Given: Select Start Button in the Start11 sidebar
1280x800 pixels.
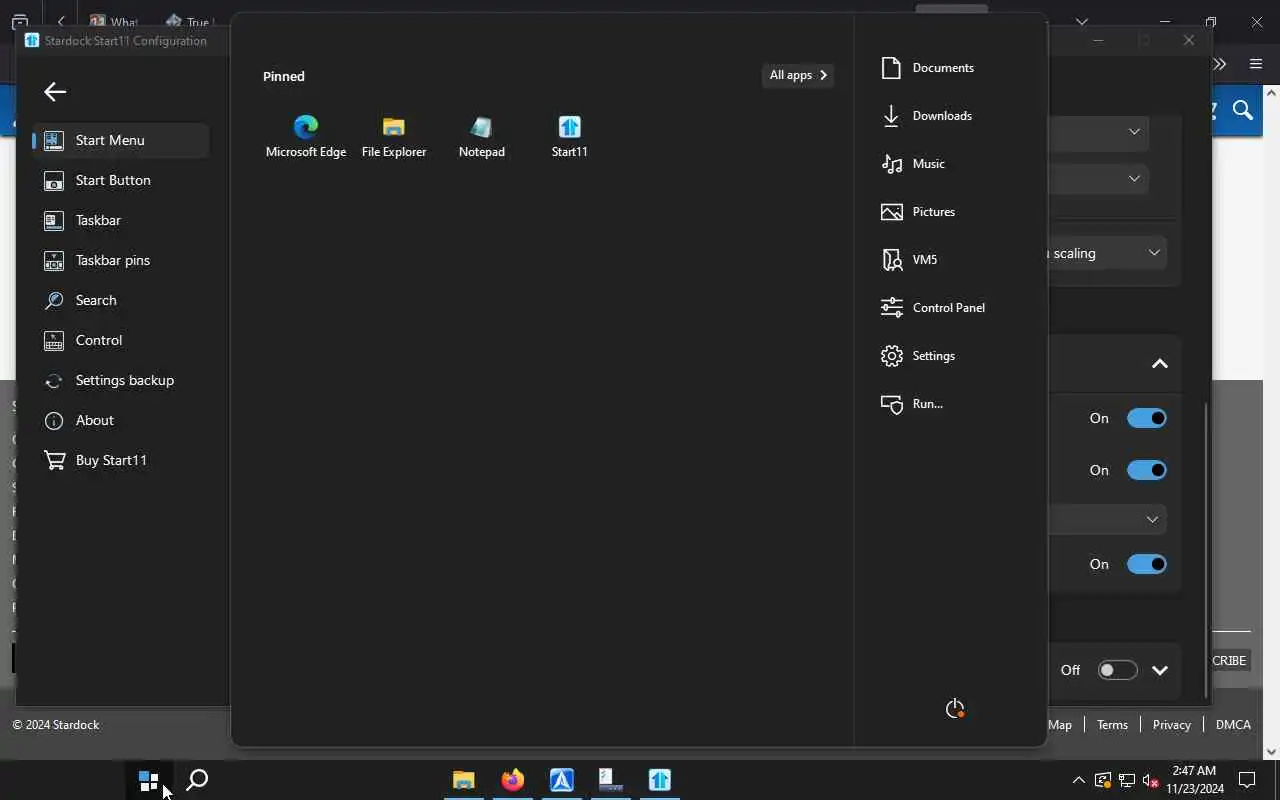Looking at the screenshot, I should click(120, 180).
